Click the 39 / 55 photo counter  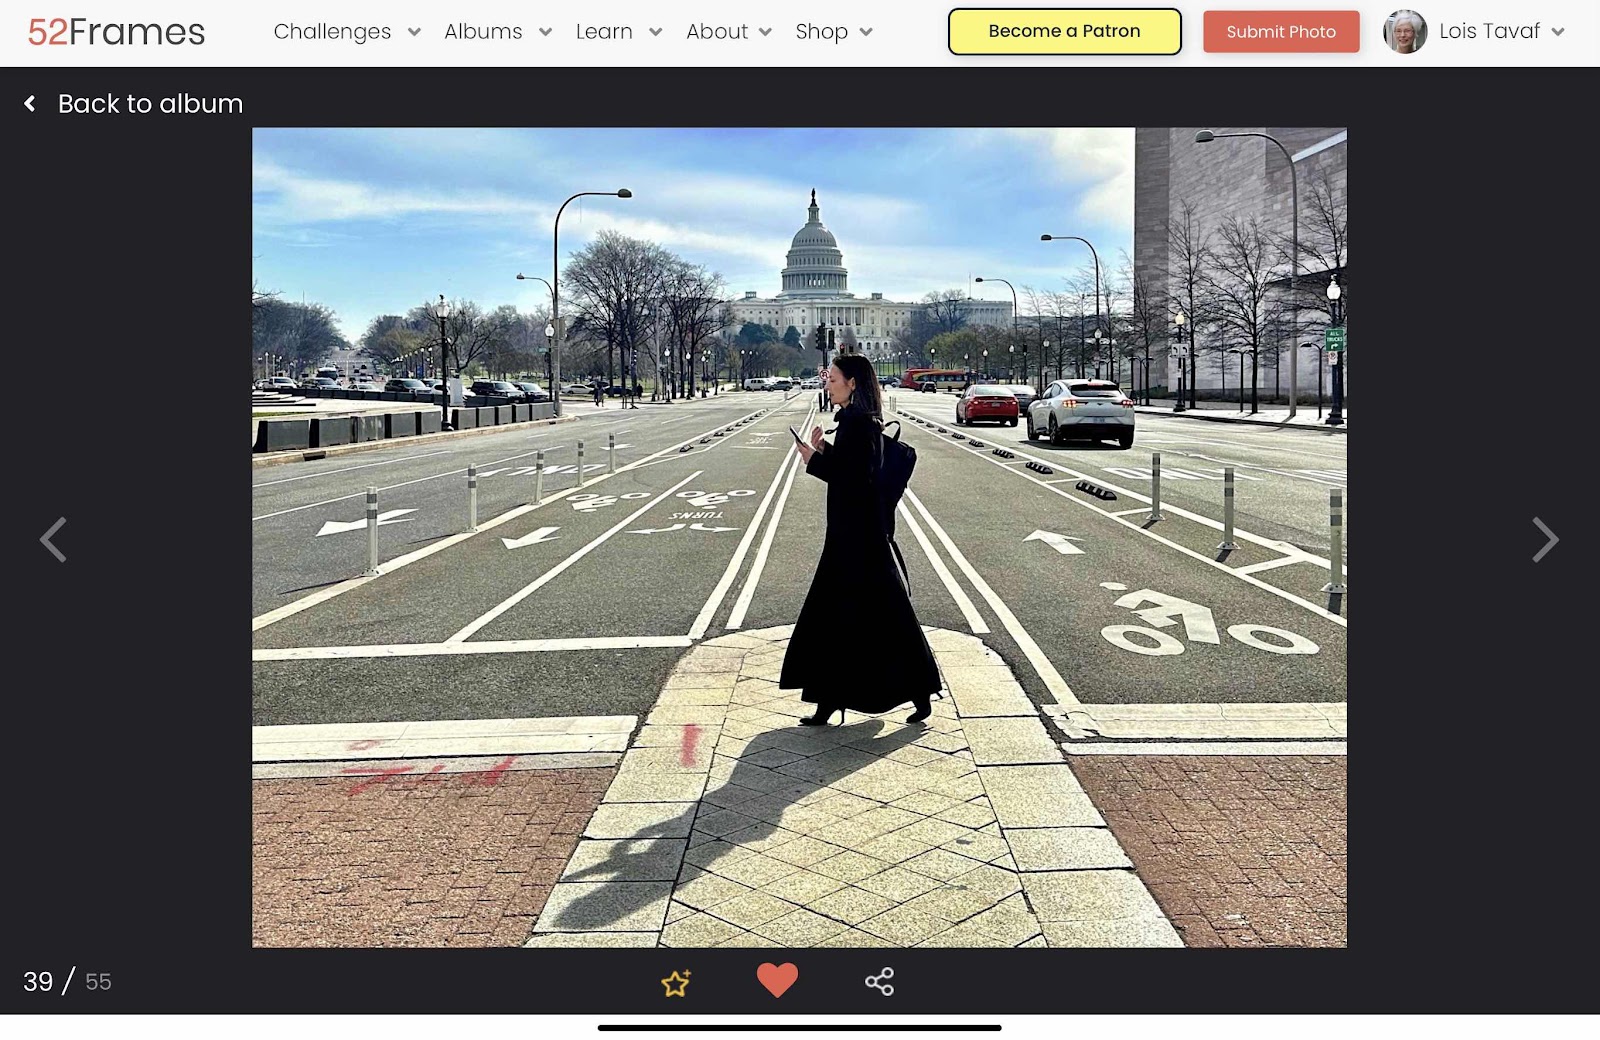point(67,981)
